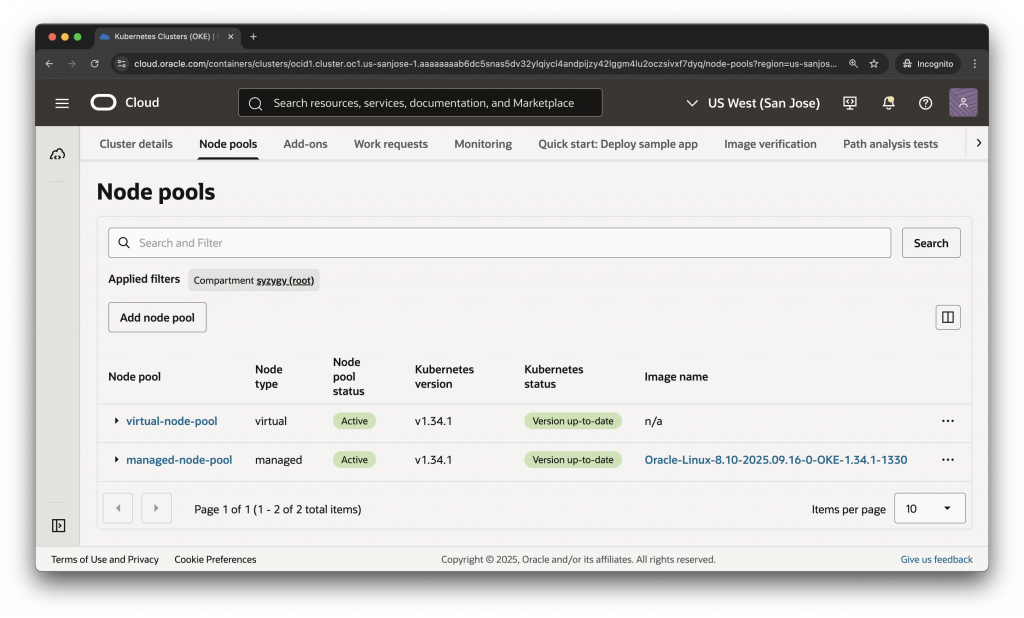Open the Cloud Shell developer tools icon

pyautogui.click(x=850, y=103)
